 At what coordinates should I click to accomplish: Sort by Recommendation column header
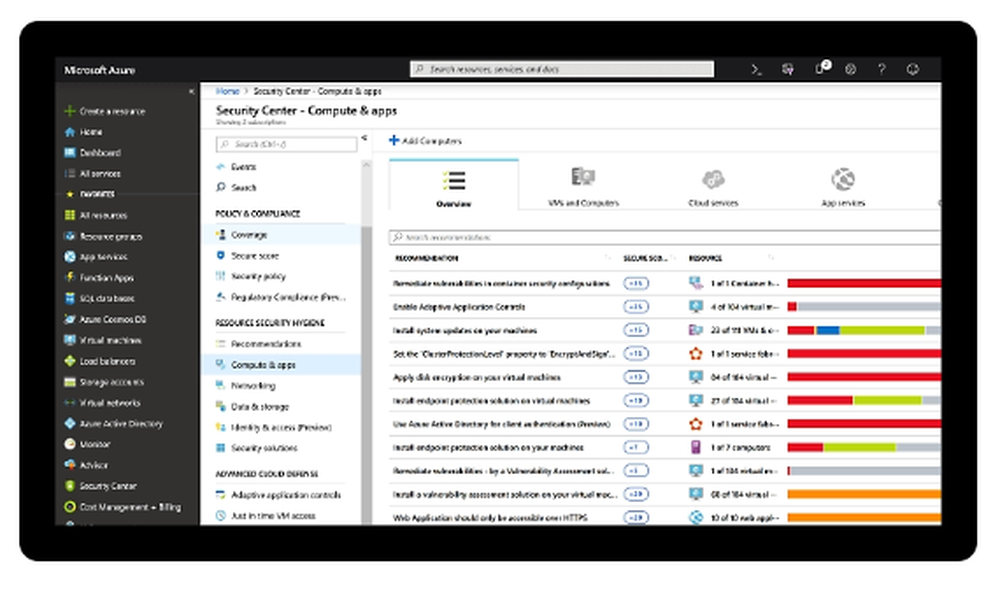tap(426, 258)
